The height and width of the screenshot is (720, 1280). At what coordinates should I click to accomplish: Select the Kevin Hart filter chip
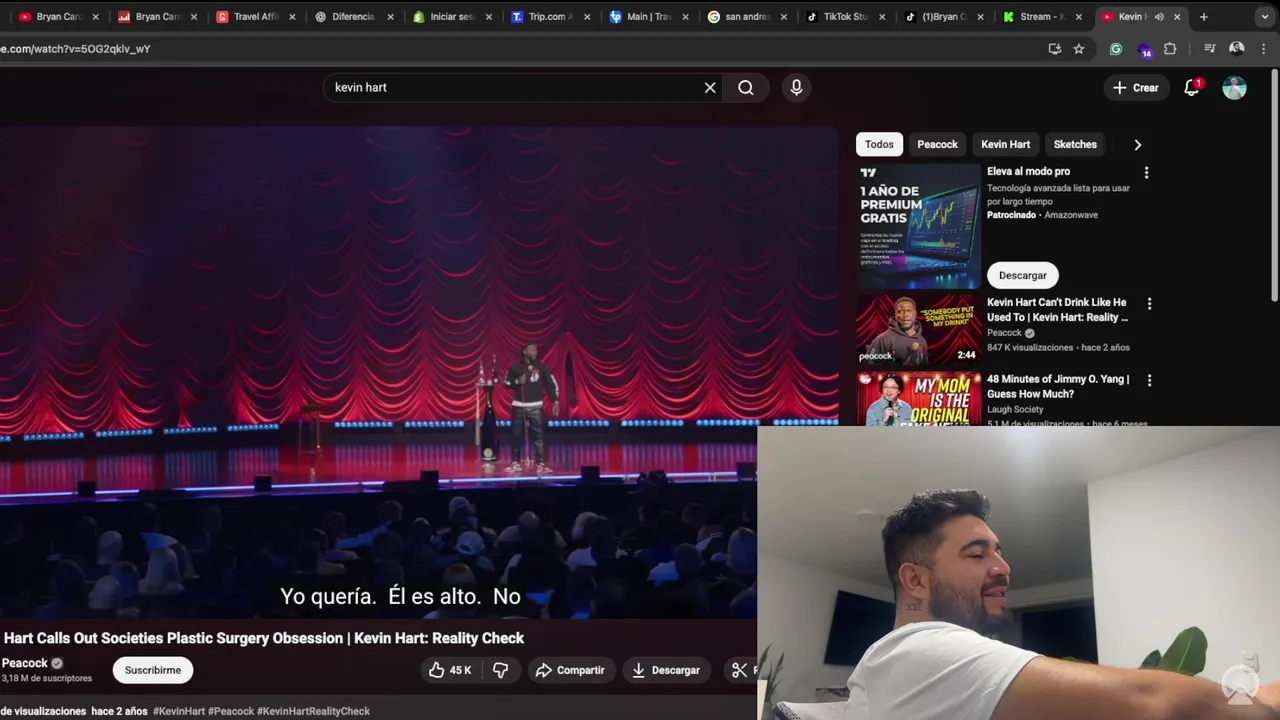(1005, 145)
